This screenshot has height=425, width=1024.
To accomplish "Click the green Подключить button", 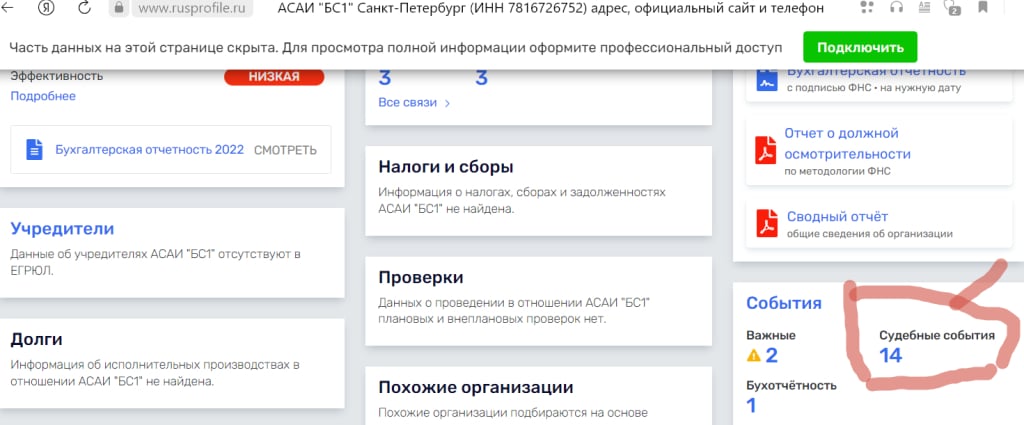I will [860, 47].
